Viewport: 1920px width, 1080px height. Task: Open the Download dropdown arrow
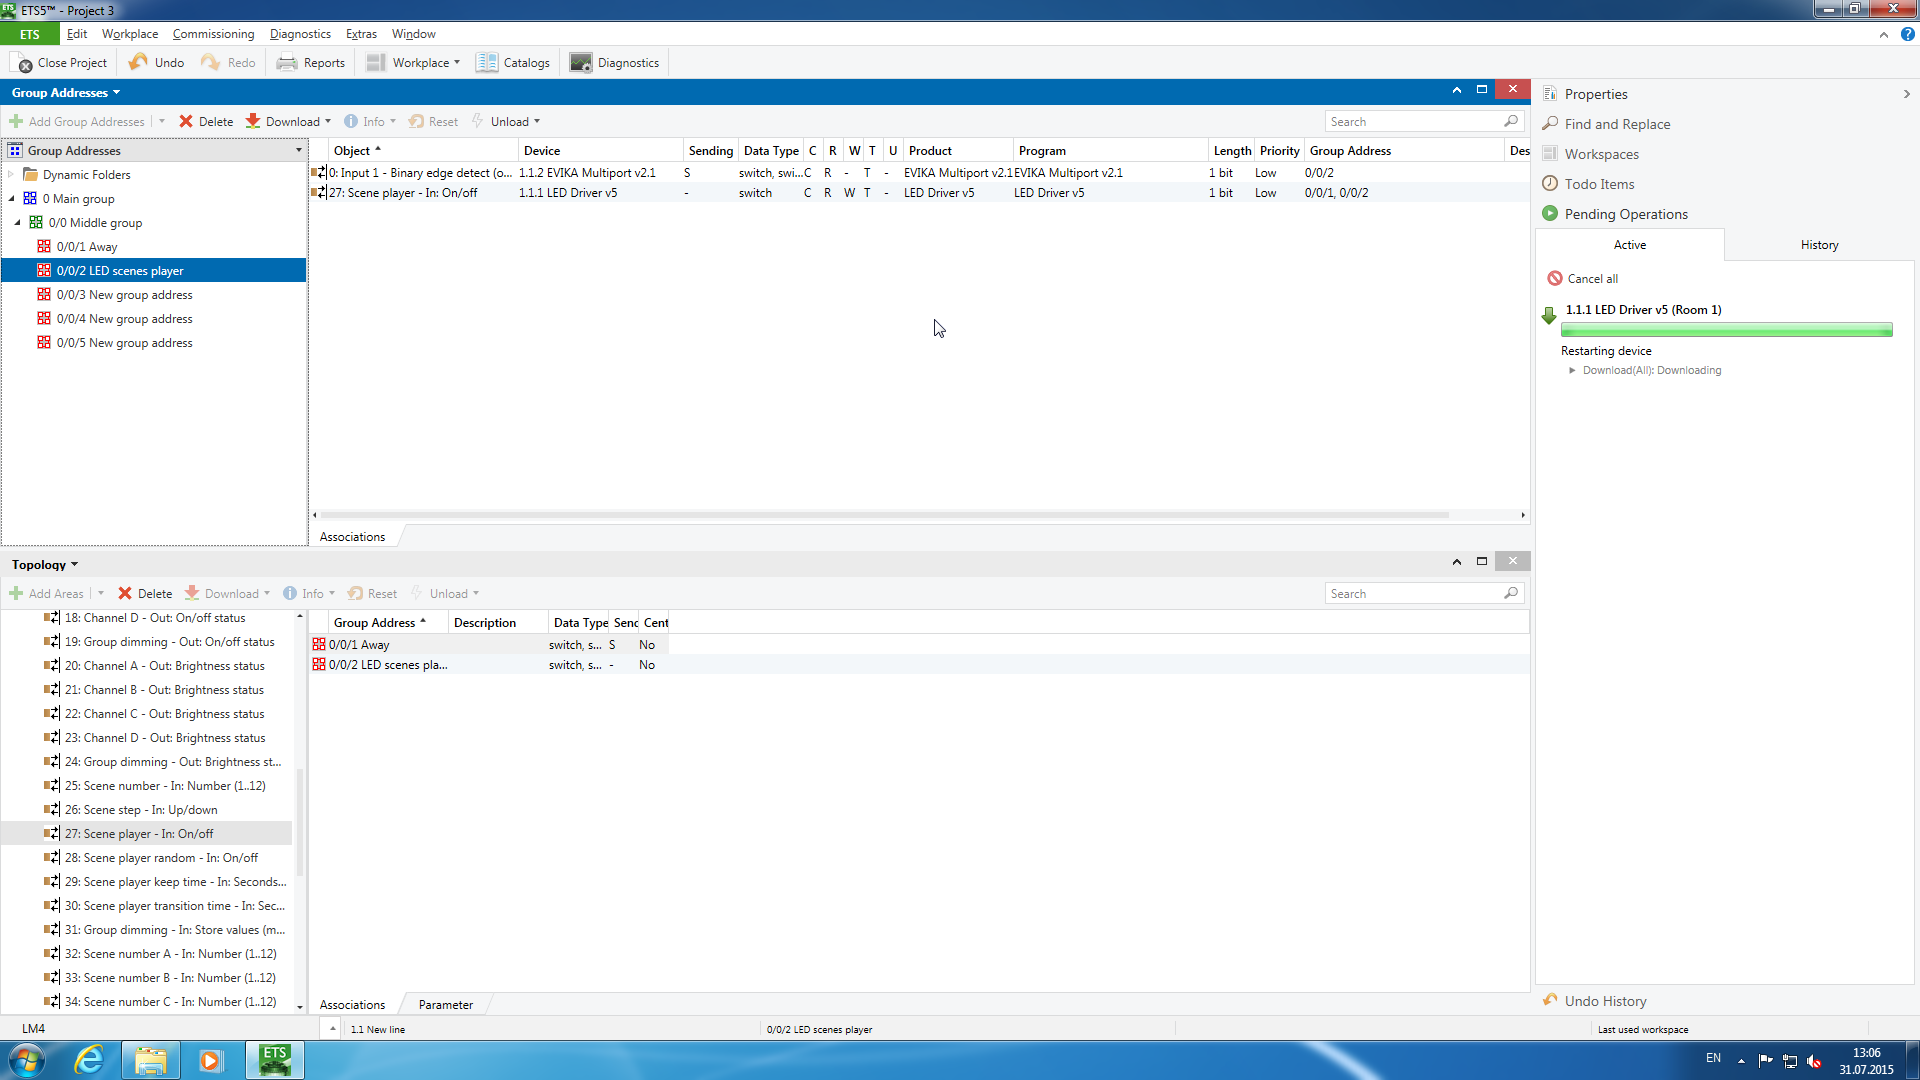(x=328, y=122)
